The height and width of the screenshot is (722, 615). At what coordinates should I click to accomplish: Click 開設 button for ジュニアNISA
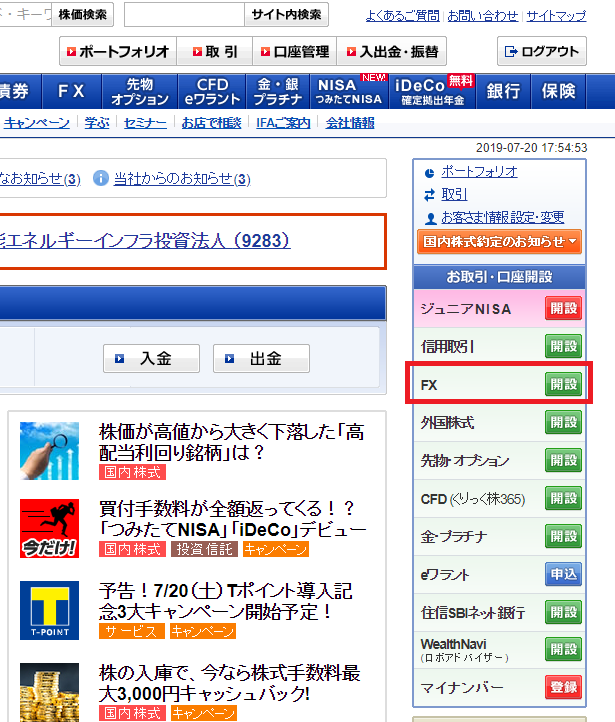click(563, 308)
